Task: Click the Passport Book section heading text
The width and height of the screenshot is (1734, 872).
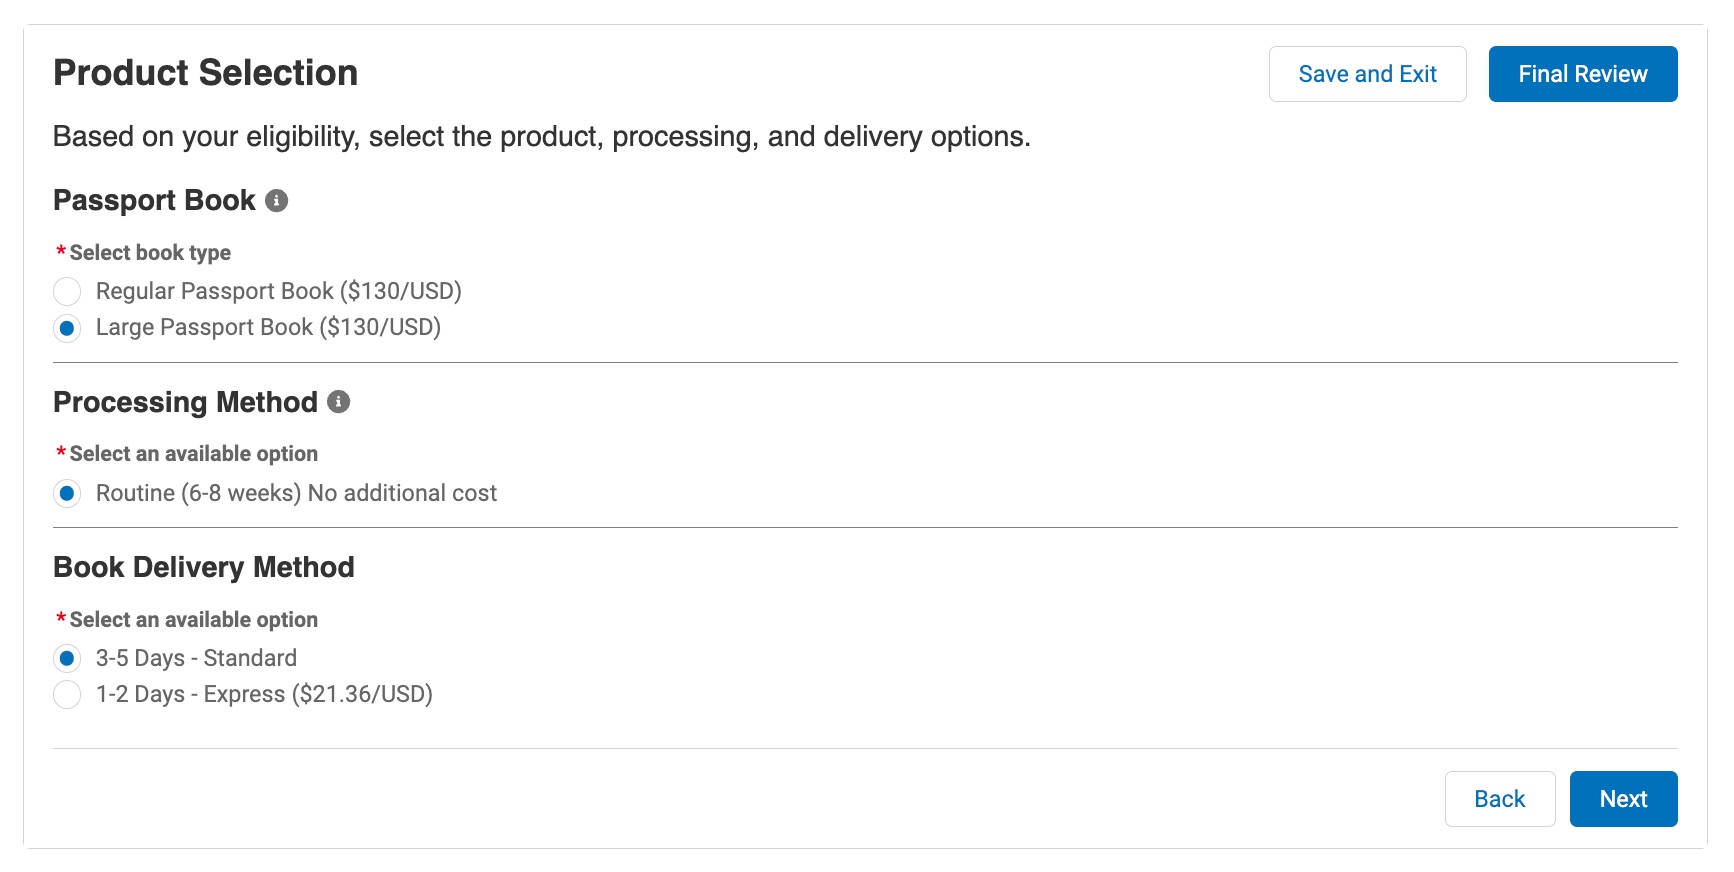Action: pos(154,201)
